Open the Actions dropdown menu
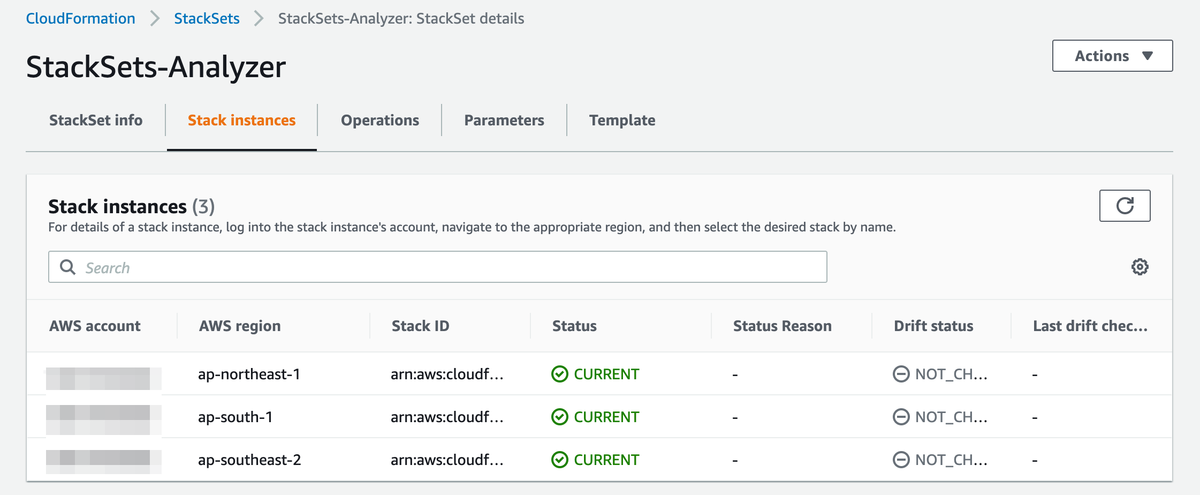The image size is (1200, 495). pos(1112,56)
